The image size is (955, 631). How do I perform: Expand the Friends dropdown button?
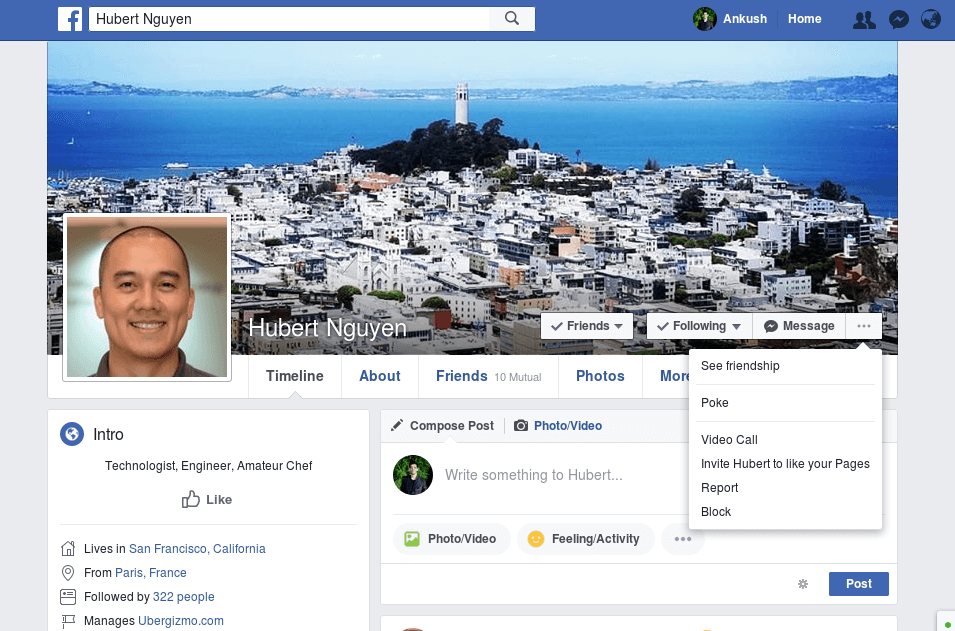click(x=587, y=326)
